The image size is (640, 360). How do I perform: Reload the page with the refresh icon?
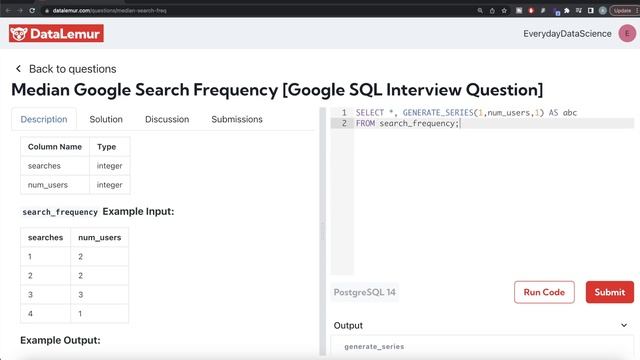(32, 11)
